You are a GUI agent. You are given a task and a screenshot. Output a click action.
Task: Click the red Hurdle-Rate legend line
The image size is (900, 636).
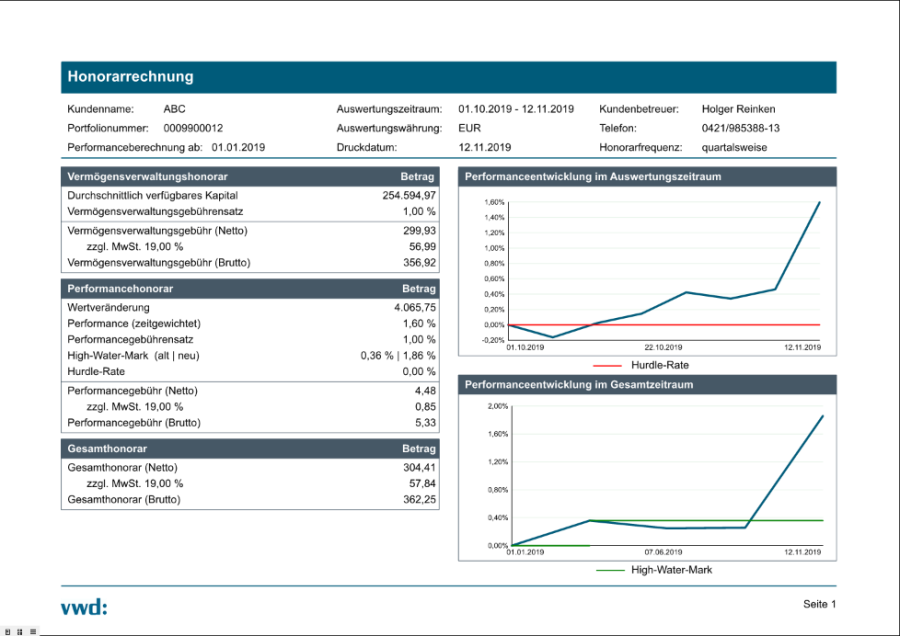(607, 365)
